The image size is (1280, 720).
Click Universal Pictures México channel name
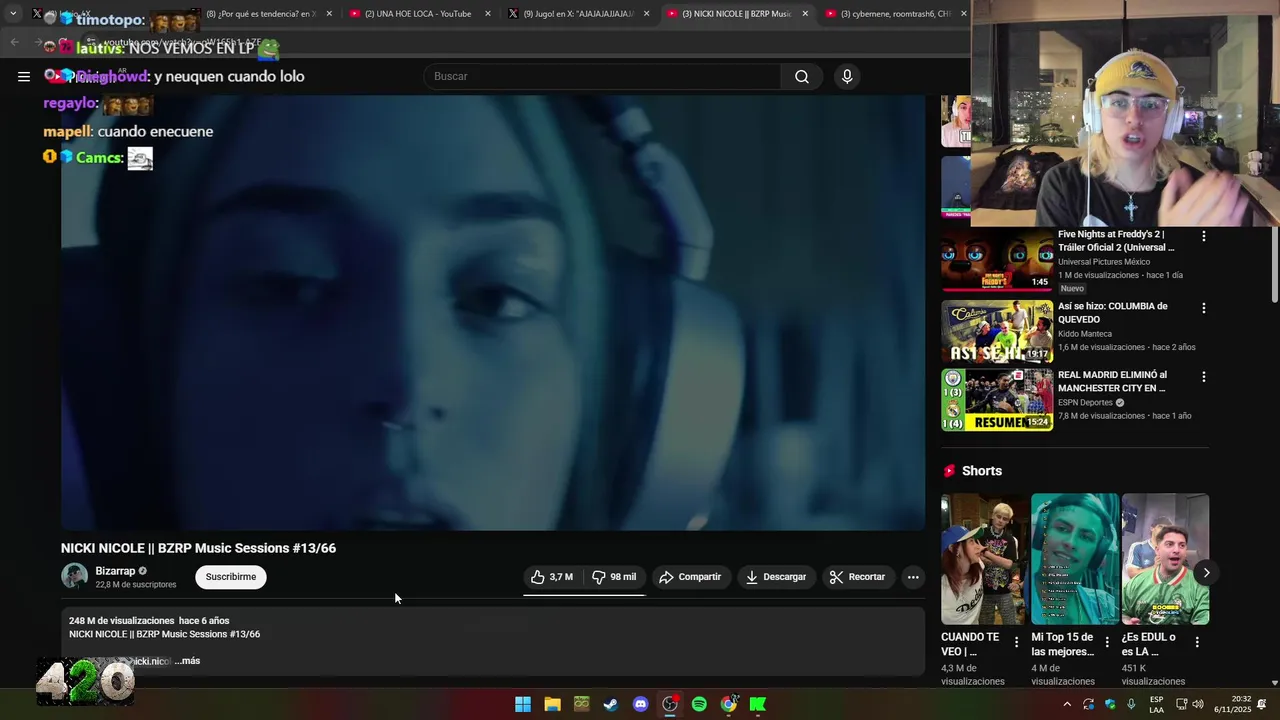coord(1104,262)
